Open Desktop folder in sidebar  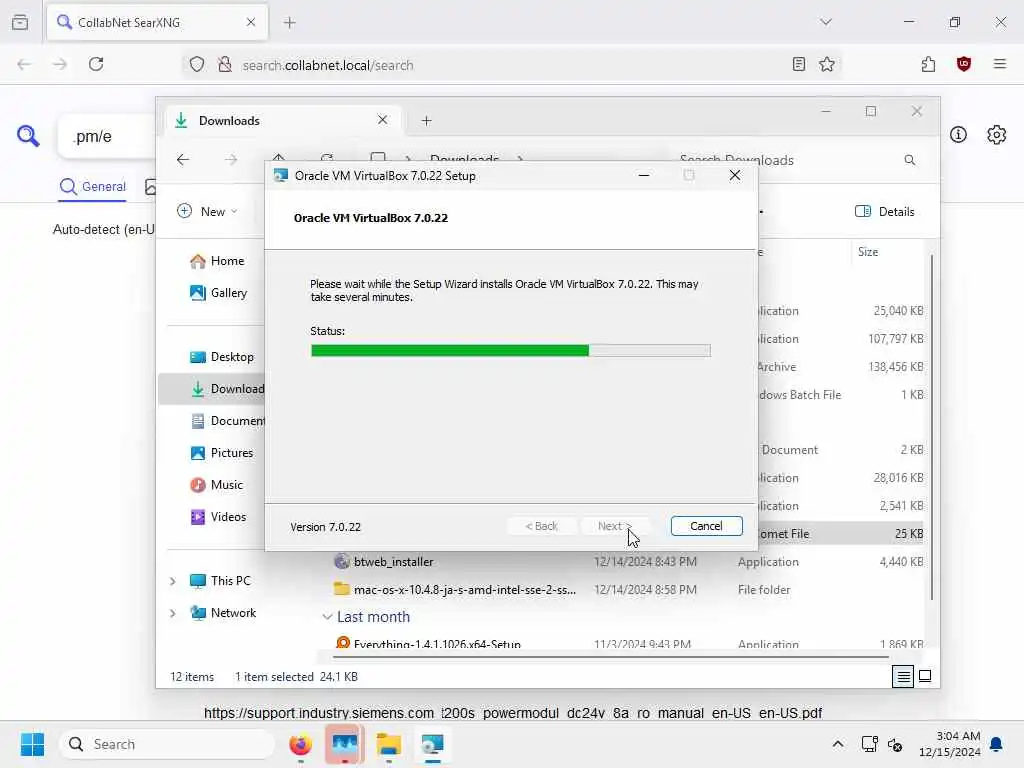pyautogui.click(x=221, y=357)
